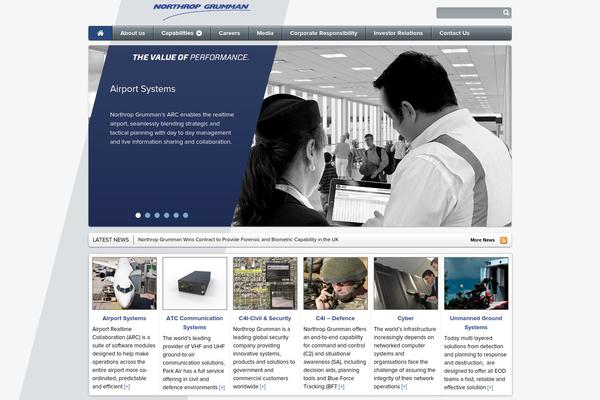Open the About us menu
The height and width of the screenshot is (400, 600).
pos(132,33)
